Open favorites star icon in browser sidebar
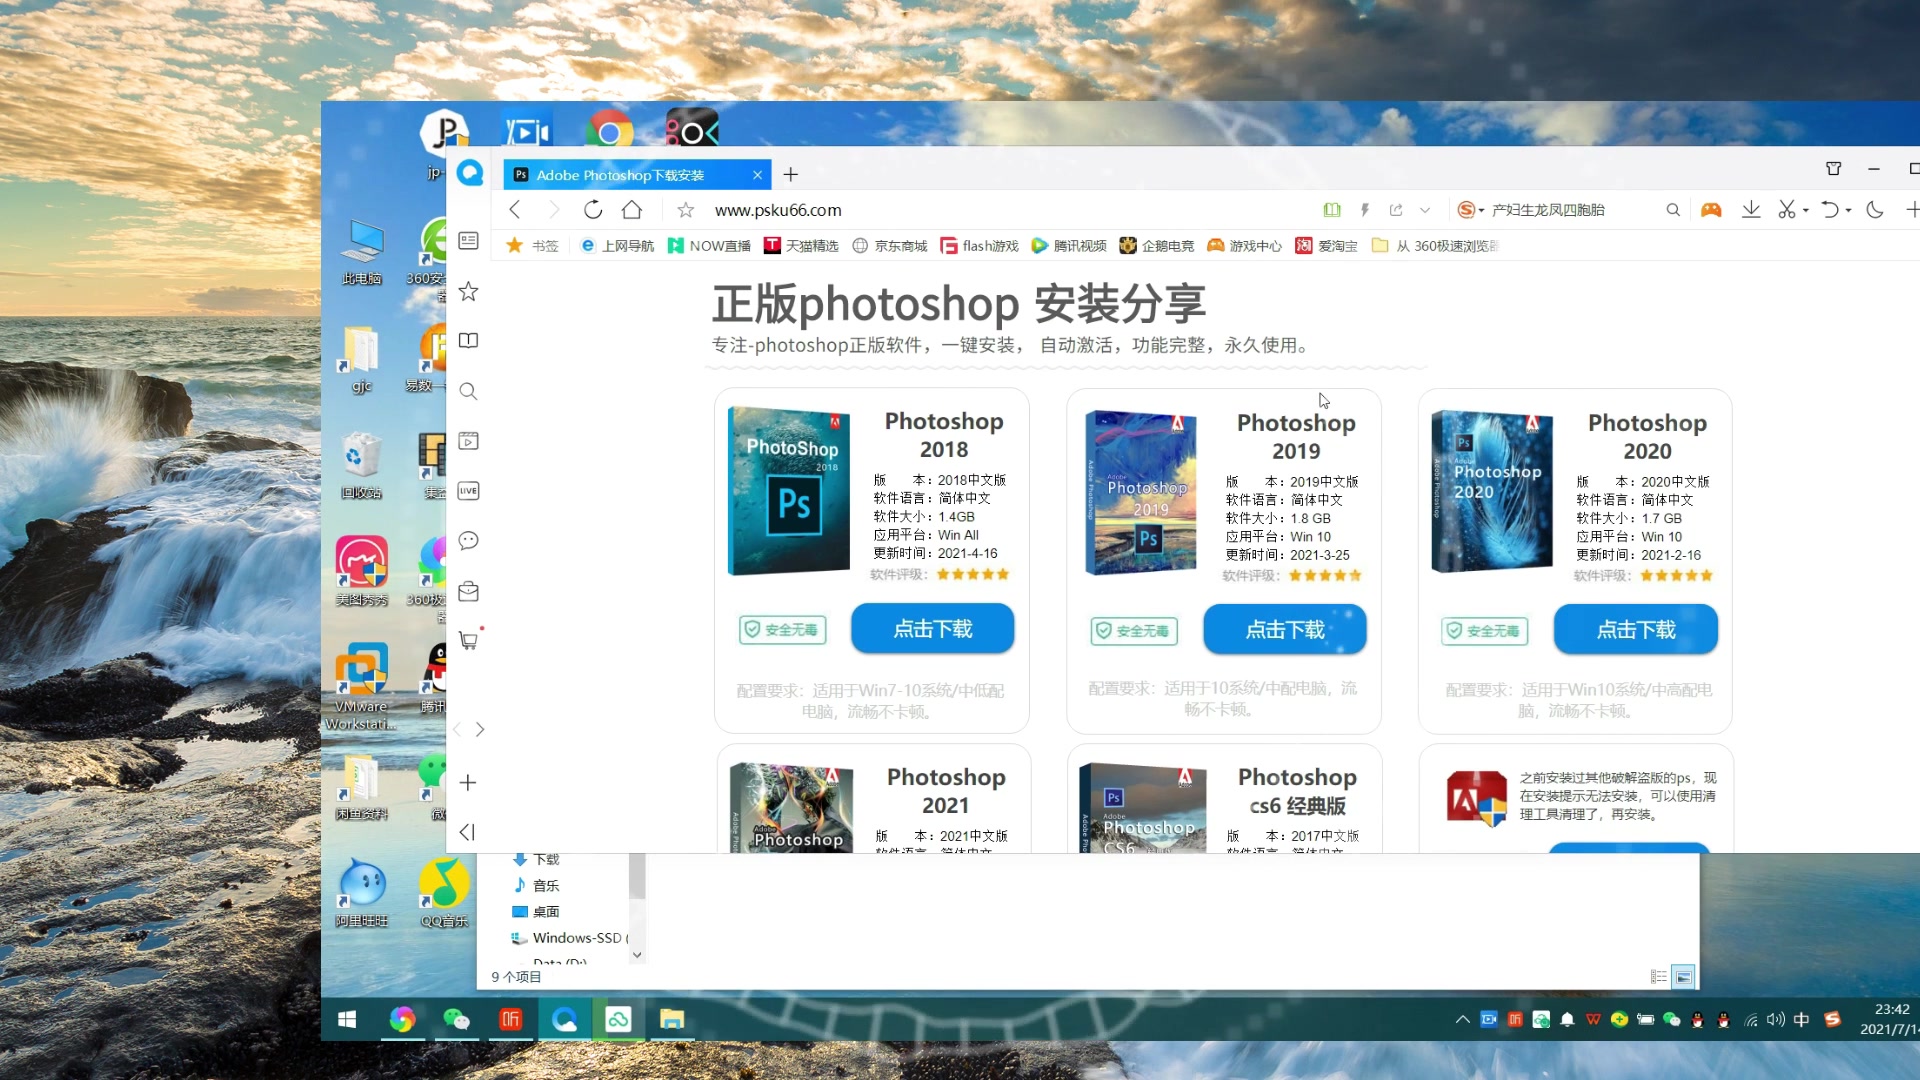Screen dimensions: 1920x1080 [x=468, y=291]
